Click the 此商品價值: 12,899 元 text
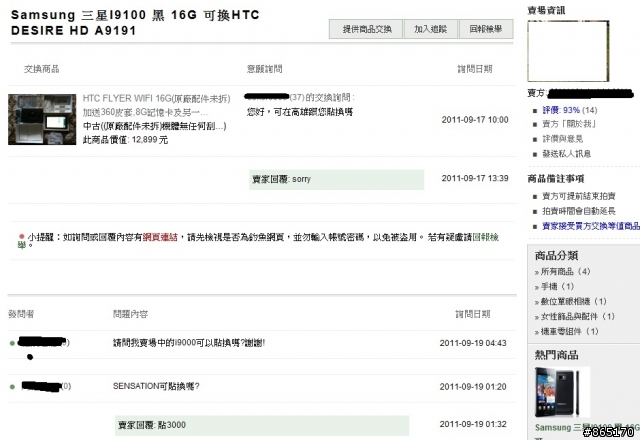Screen dimensions: 640x440 click(125, 140)
